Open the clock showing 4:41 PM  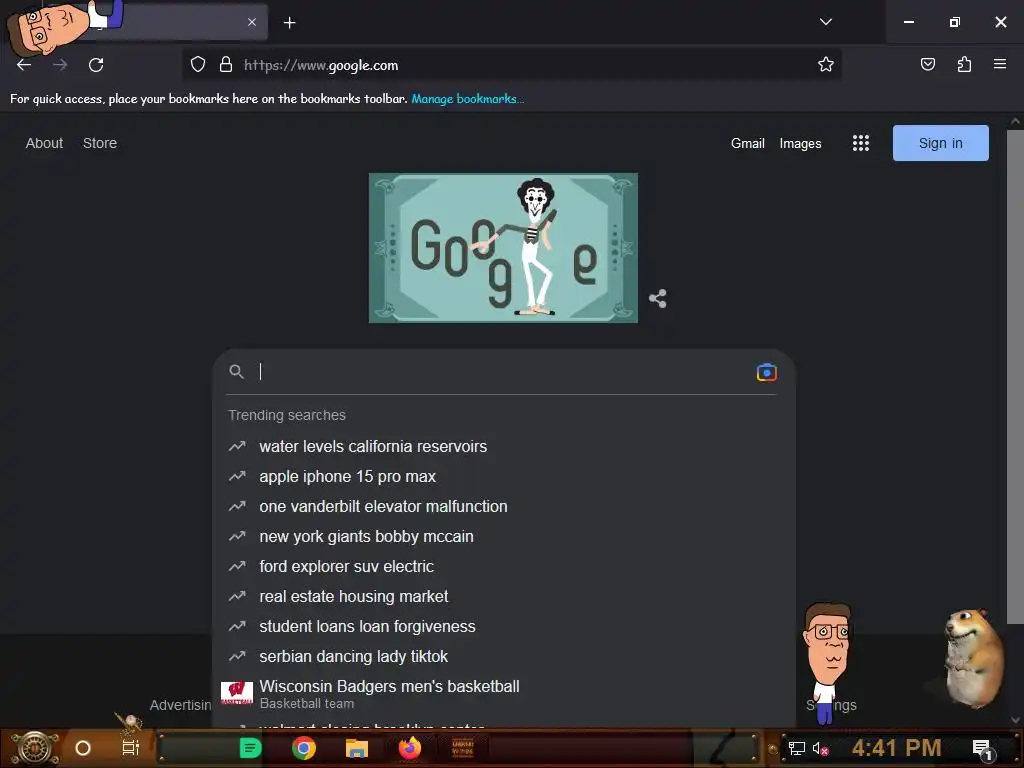pyautogui.click(x=896, y=748)
